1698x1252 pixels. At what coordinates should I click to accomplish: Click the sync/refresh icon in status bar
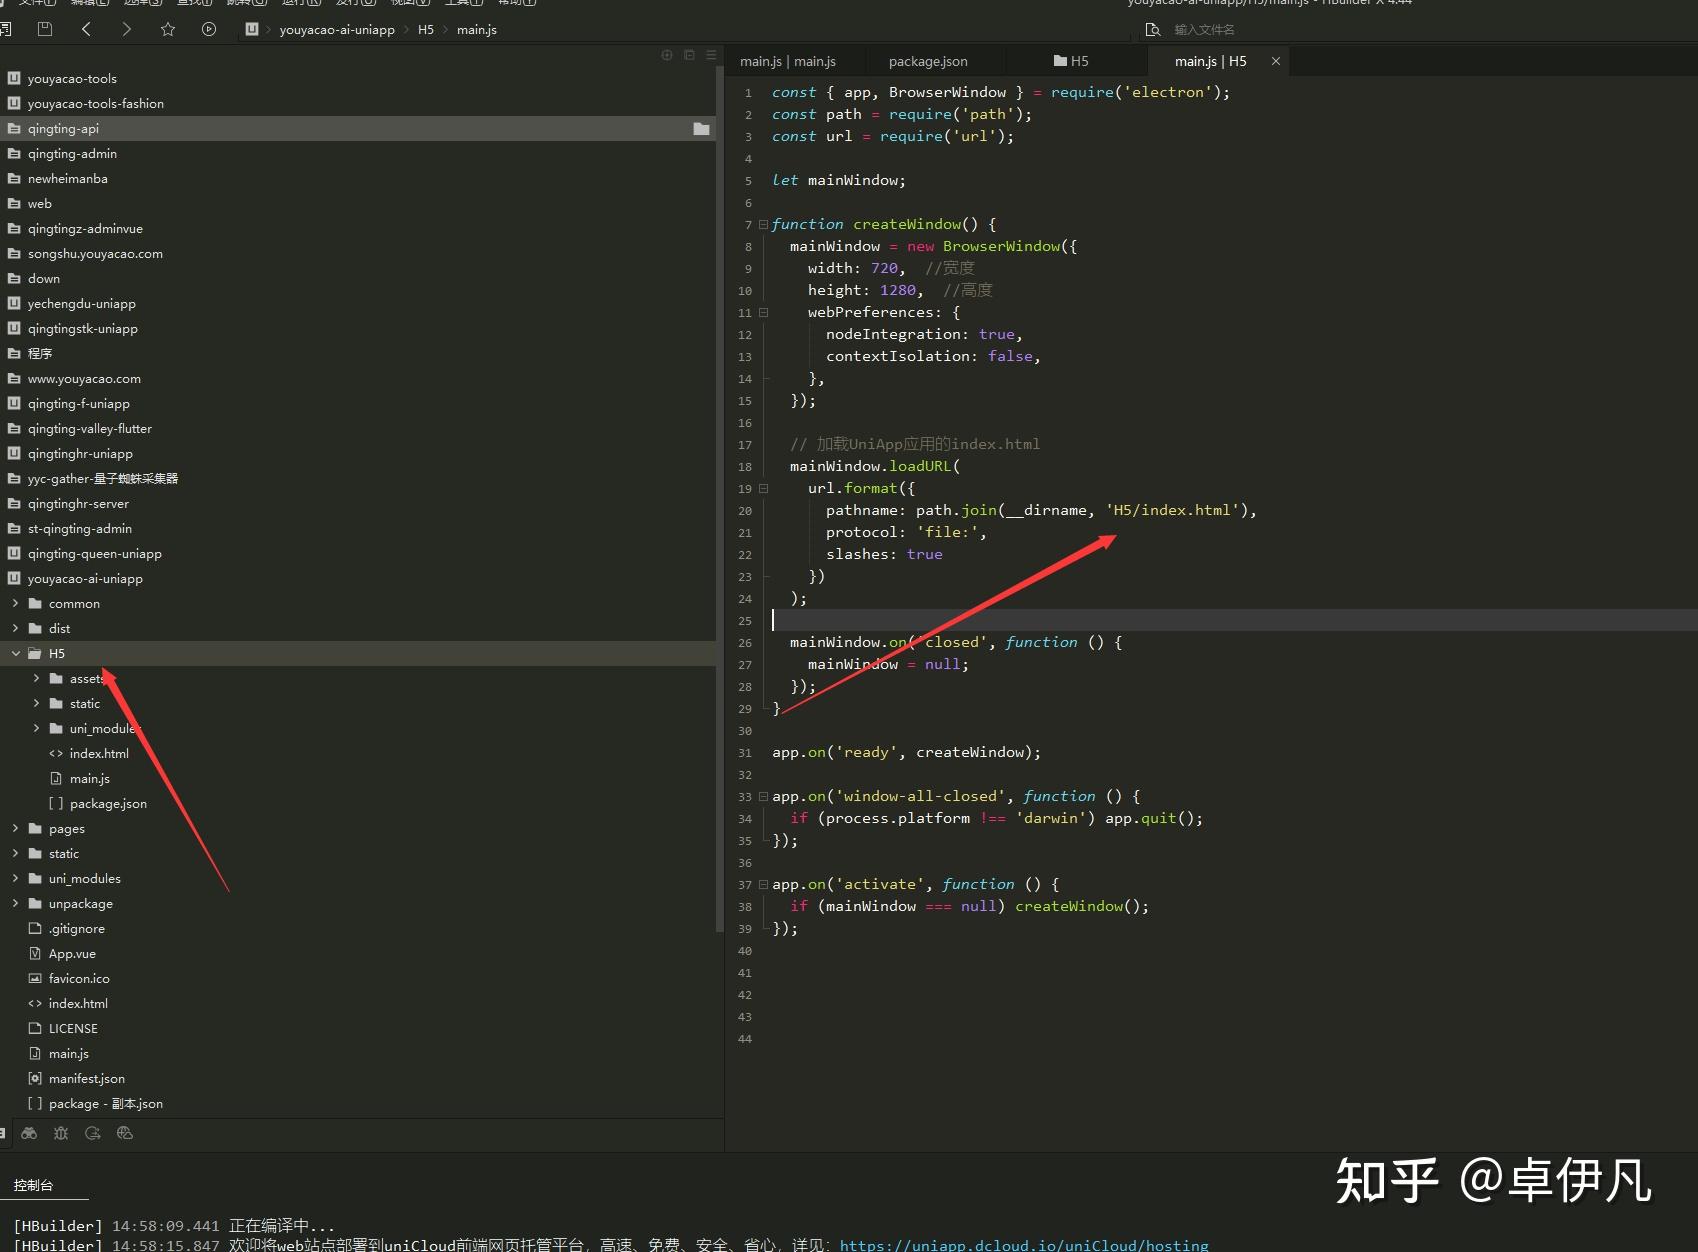93,1133
